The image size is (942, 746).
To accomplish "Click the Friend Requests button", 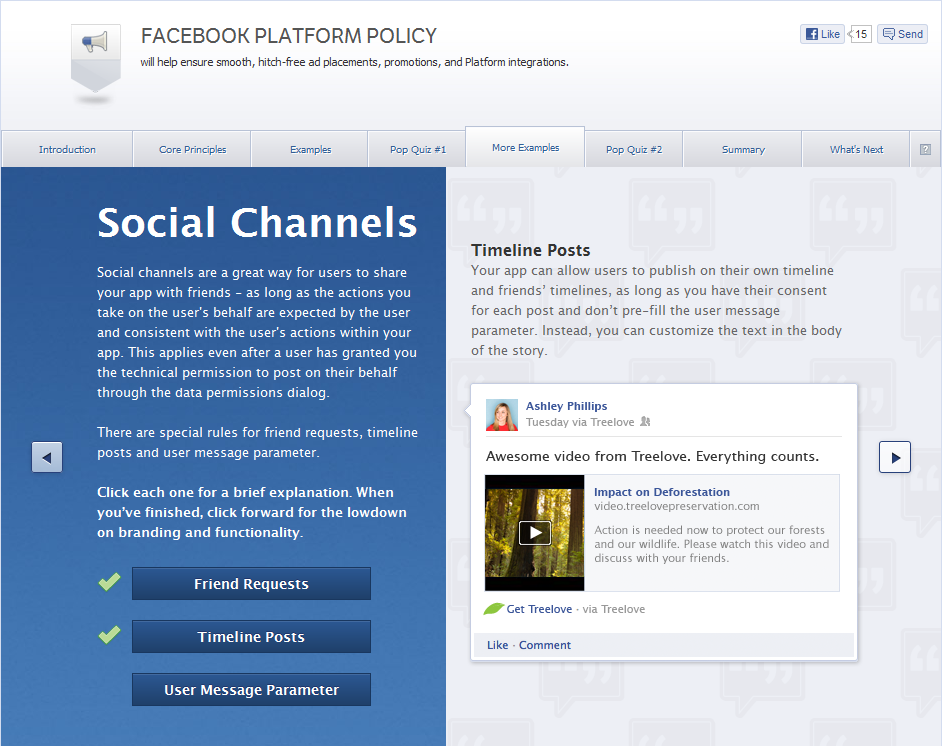I will coord(251,584).
